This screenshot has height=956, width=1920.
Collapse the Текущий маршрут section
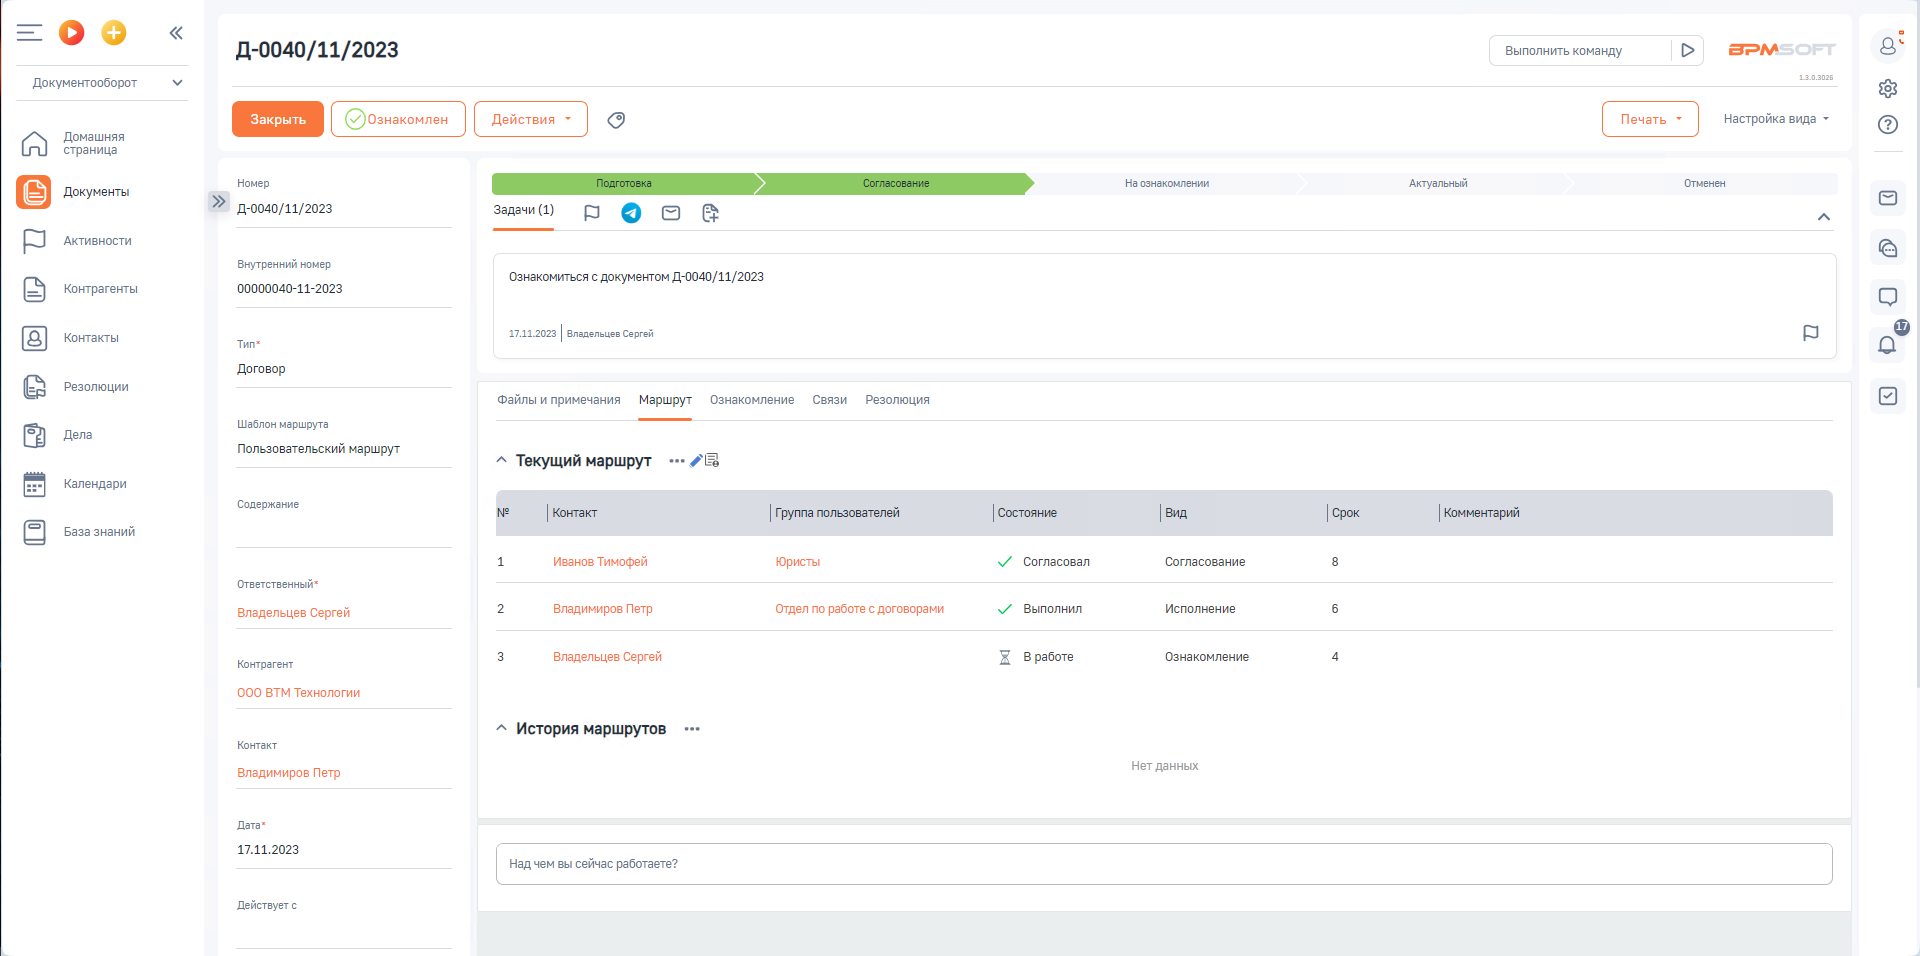pyautogui.click(x=502, y=461)
